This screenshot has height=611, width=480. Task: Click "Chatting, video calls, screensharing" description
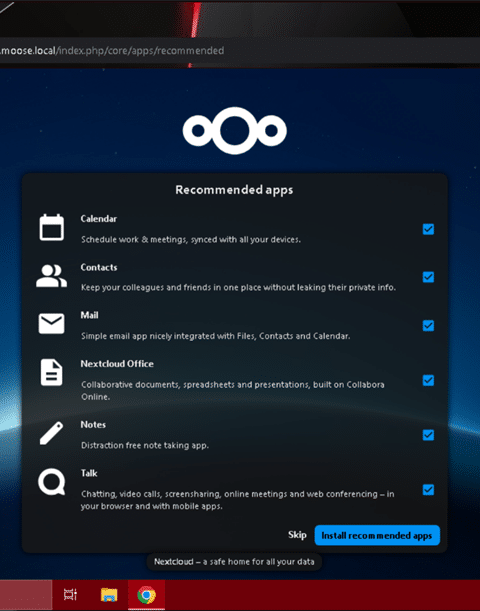238,500
